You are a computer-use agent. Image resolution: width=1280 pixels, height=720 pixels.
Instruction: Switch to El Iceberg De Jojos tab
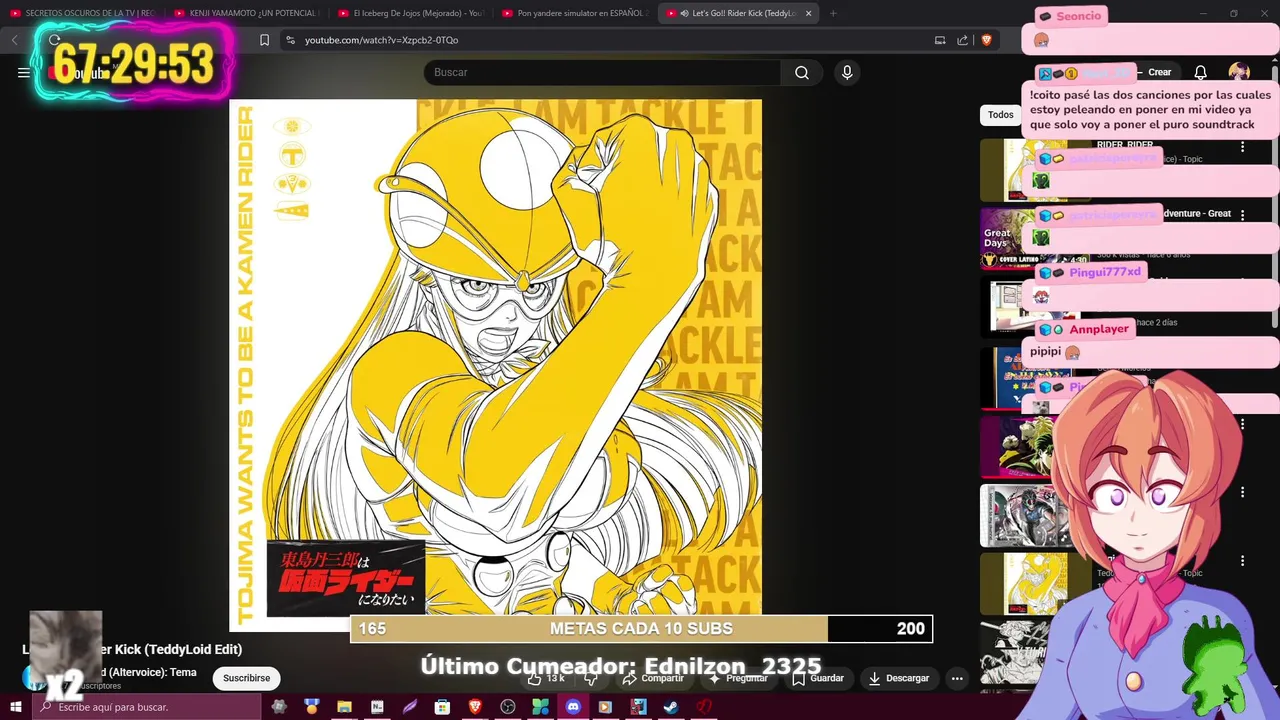point(410,13)
